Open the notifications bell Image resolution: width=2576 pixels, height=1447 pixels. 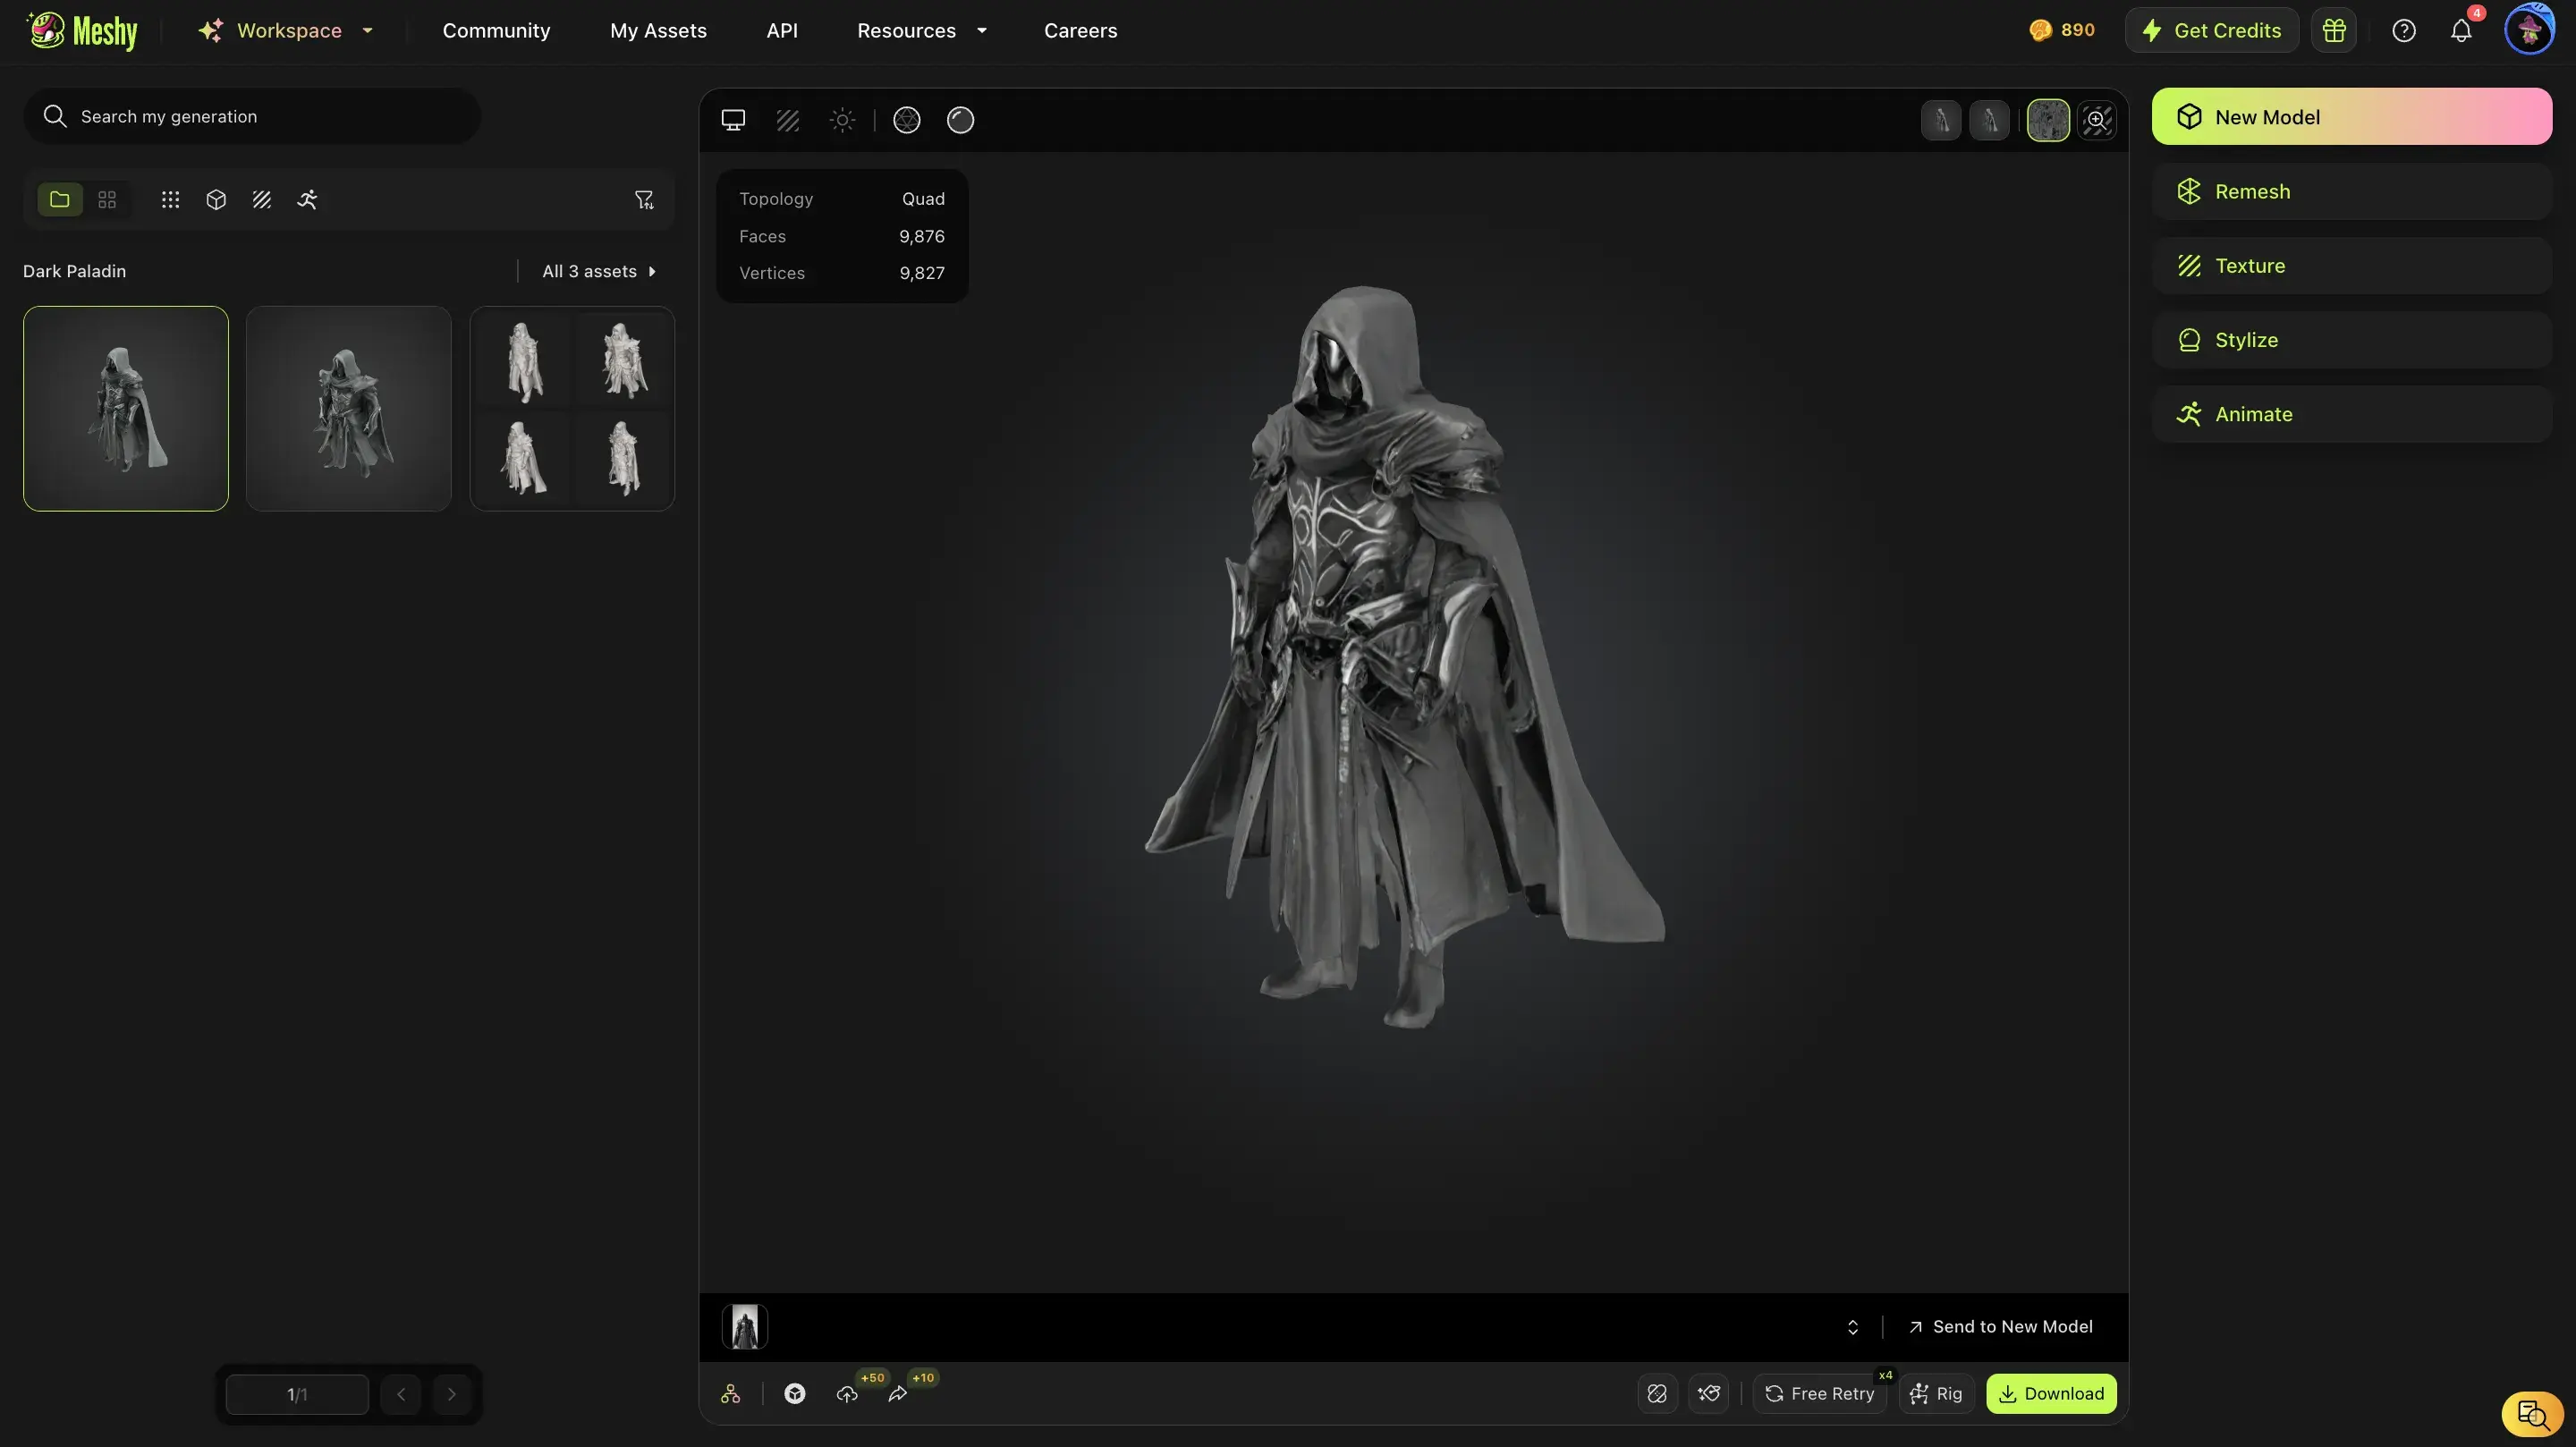[2461, 31]
